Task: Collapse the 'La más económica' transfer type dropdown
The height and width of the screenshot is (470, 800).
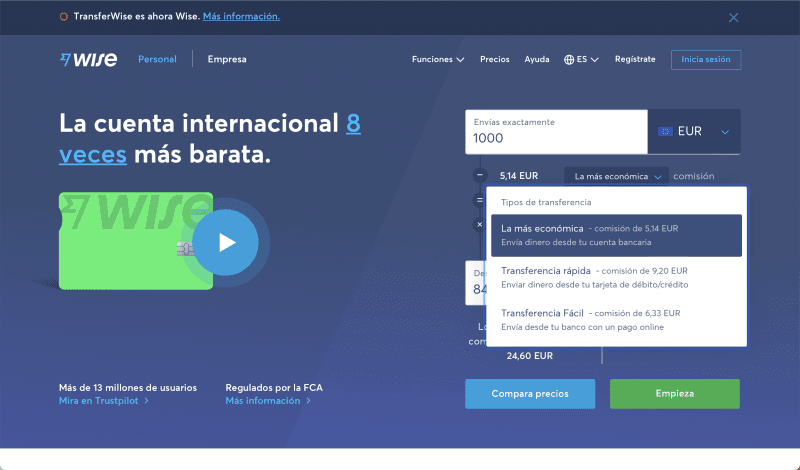Action: point(616,176)
